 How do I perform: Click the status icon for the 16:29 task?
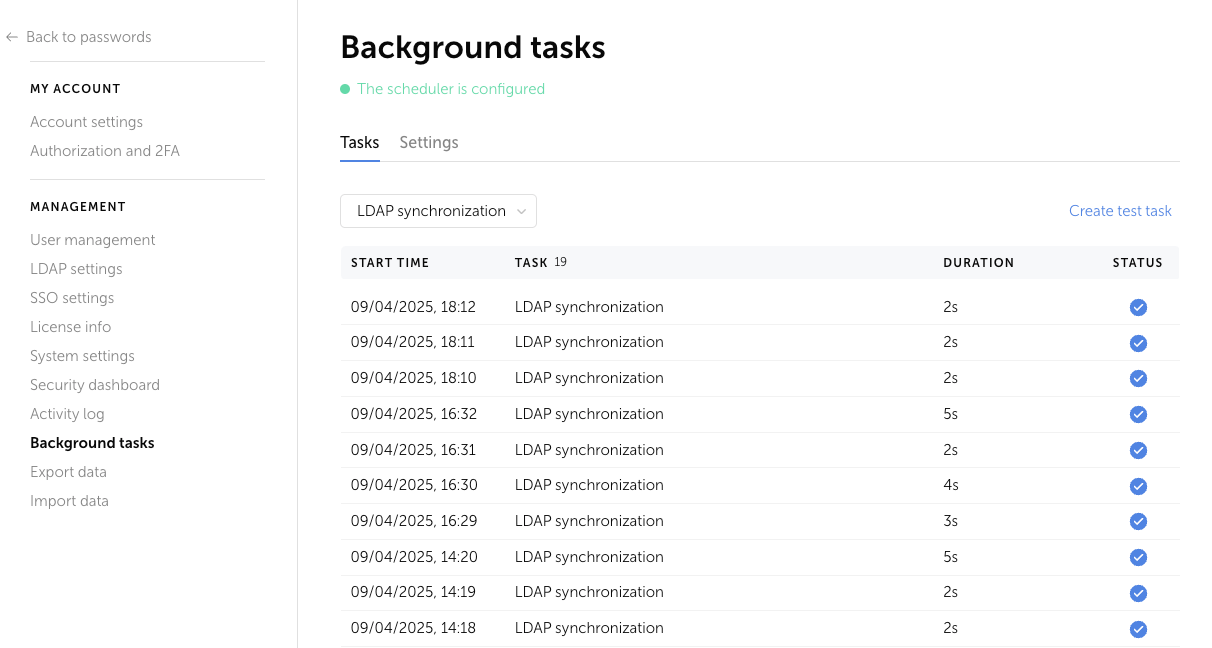click(1138, 521)
